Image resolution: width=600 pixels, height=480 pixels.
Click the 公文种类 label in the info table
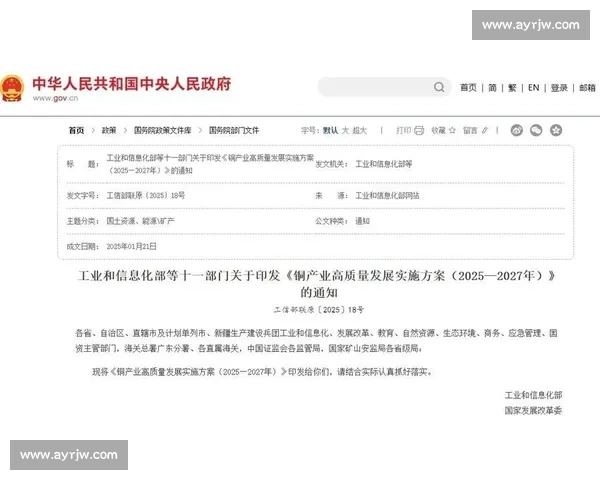coord(331,221)
